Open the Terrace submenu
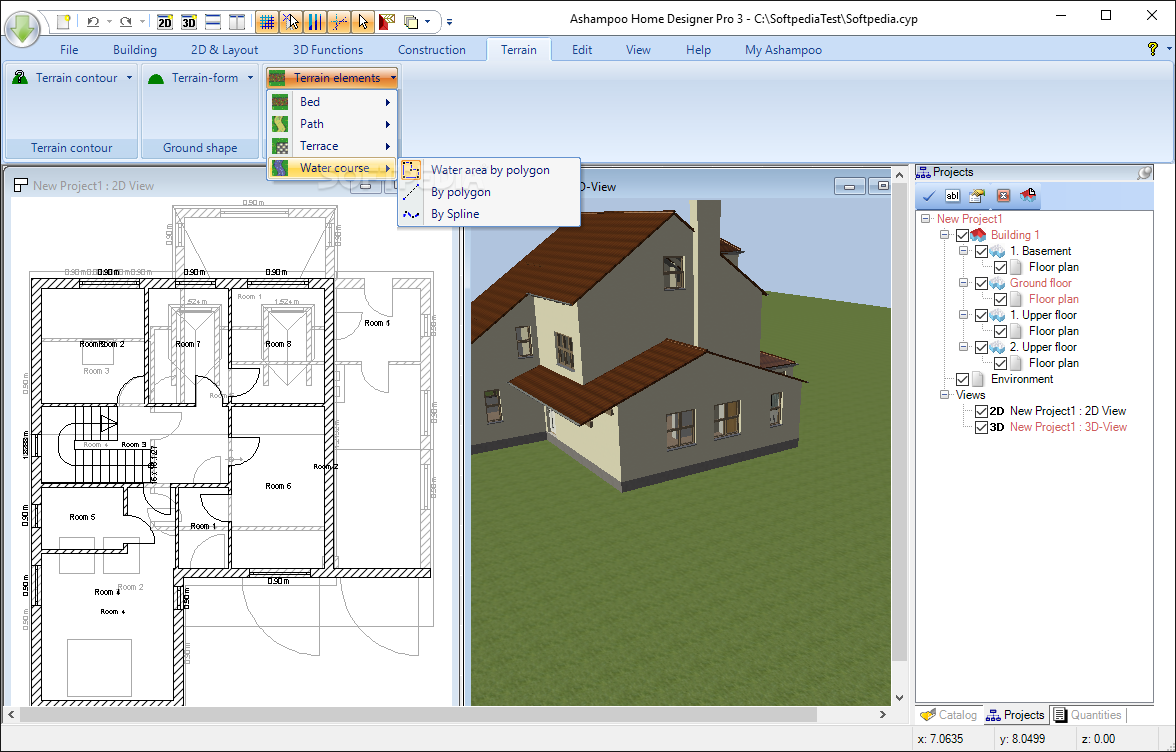 332,146
